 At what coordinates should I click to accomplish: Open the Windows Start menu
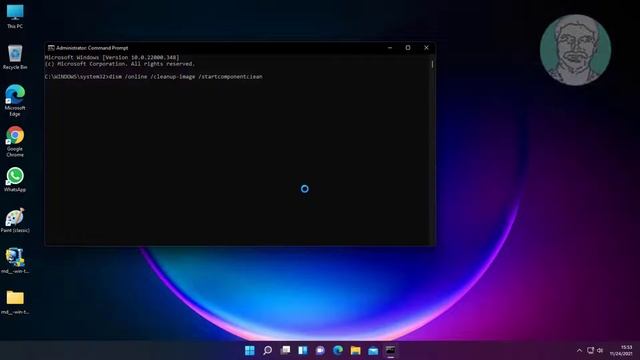250,350
